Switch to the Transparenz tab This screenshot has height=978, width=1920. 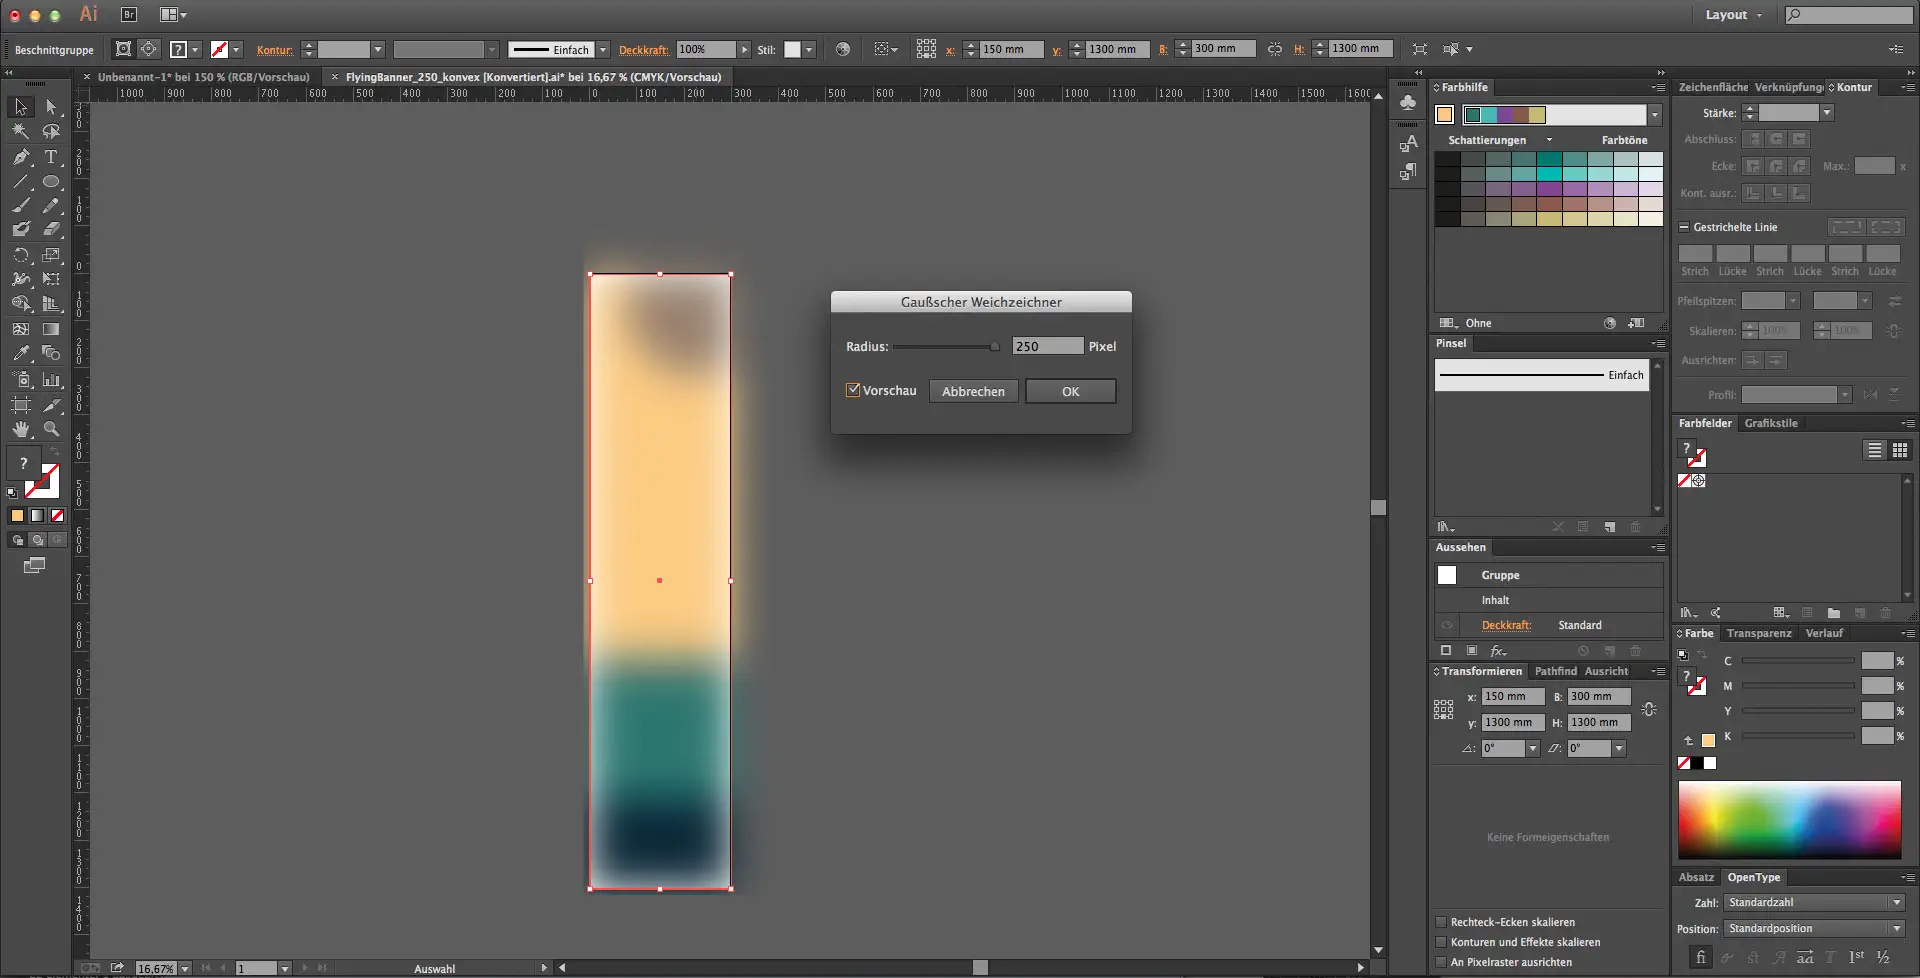(1758, 633)
